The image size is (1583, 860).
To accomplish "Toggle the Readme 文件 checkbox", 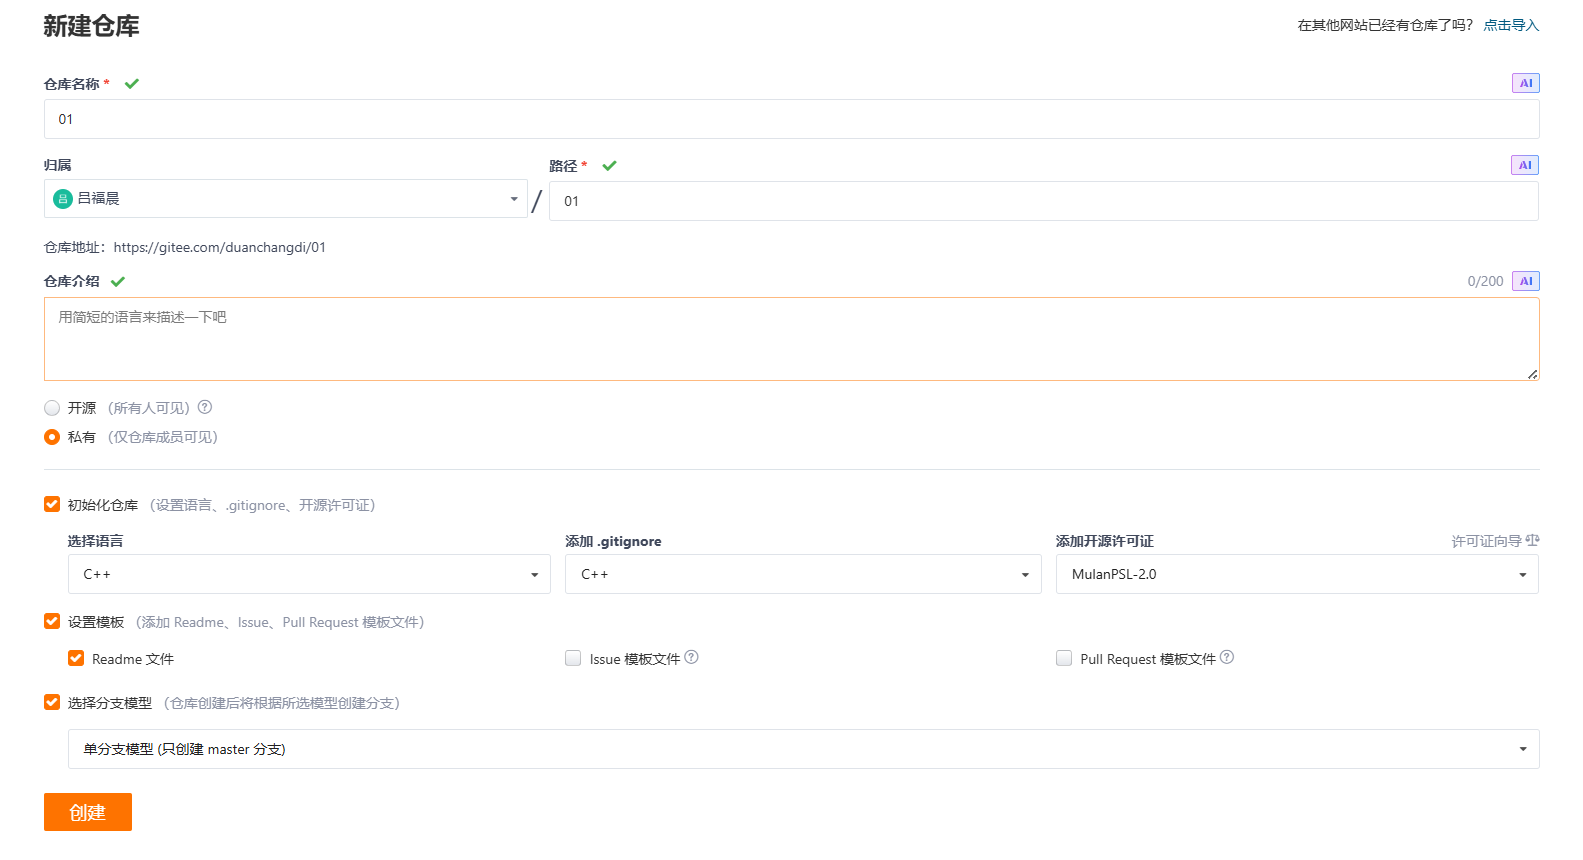I will (x=76, y=658).
